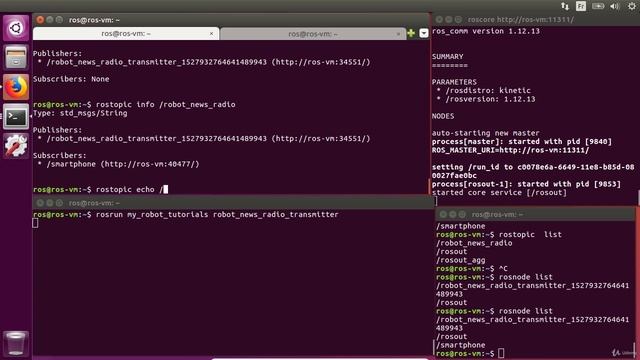
Task: Open the battery status indicator
Action: (x=598, y=6)
